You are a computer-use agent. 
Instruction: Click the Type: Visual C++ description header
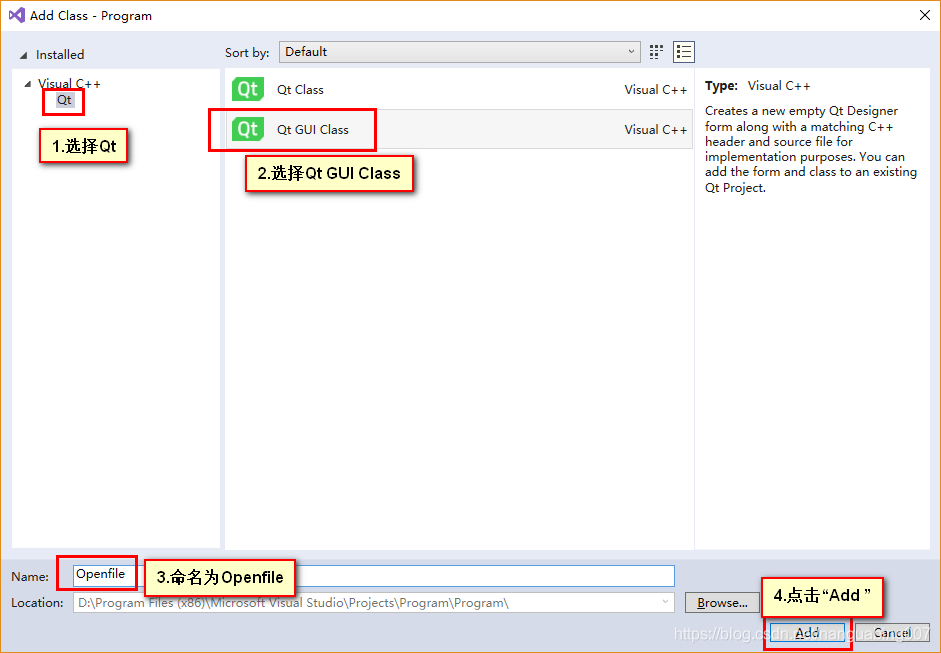(x=757, y=86)
